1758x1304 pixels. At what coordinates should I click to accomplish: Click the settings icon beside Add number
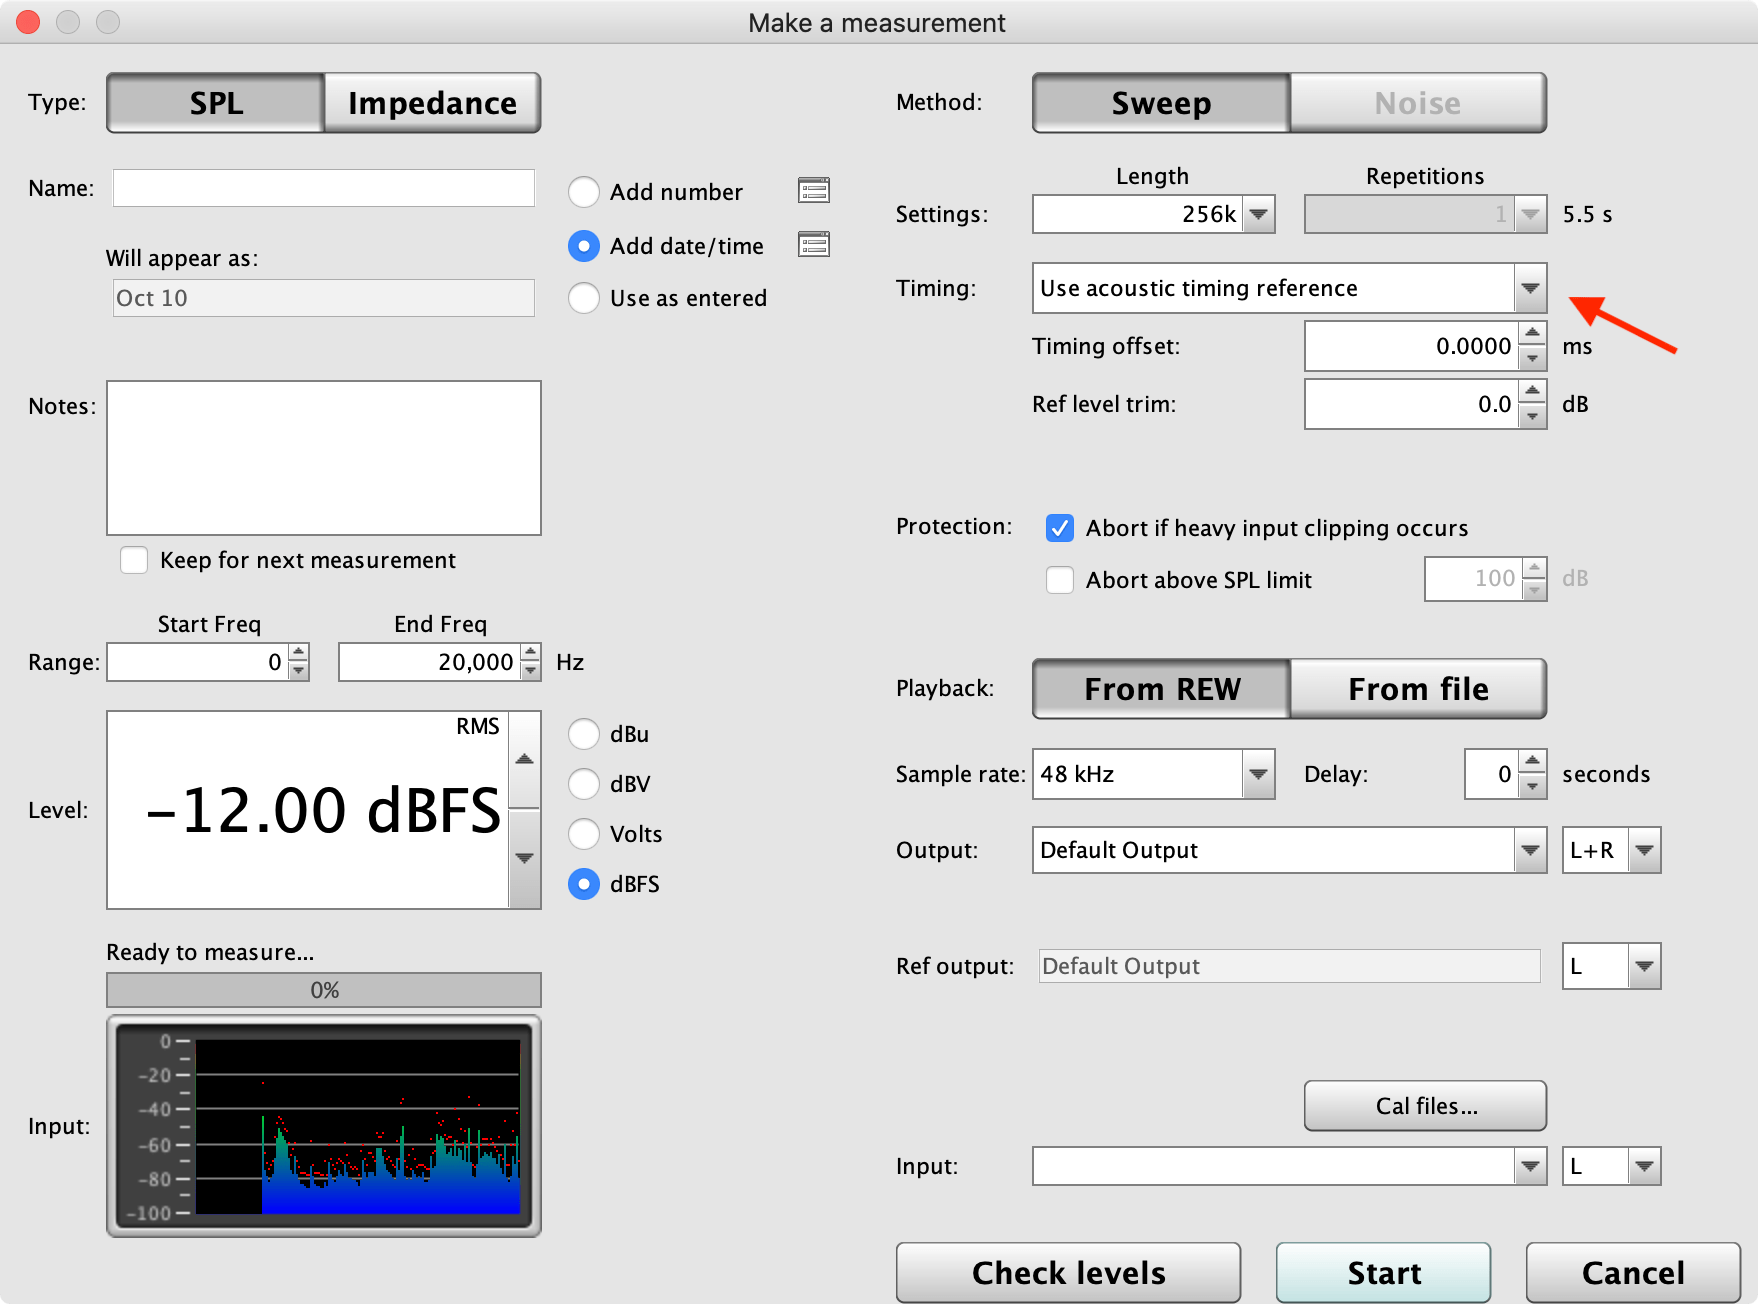pos(813,190)
